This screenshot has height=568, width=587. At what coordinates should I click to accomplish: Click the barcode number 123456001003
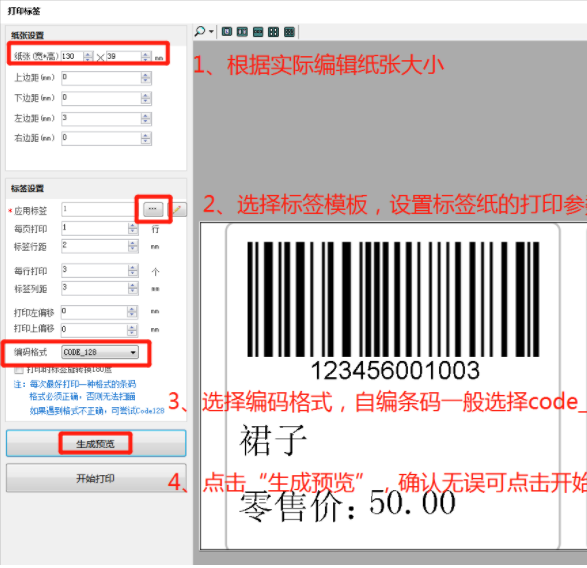395,370
